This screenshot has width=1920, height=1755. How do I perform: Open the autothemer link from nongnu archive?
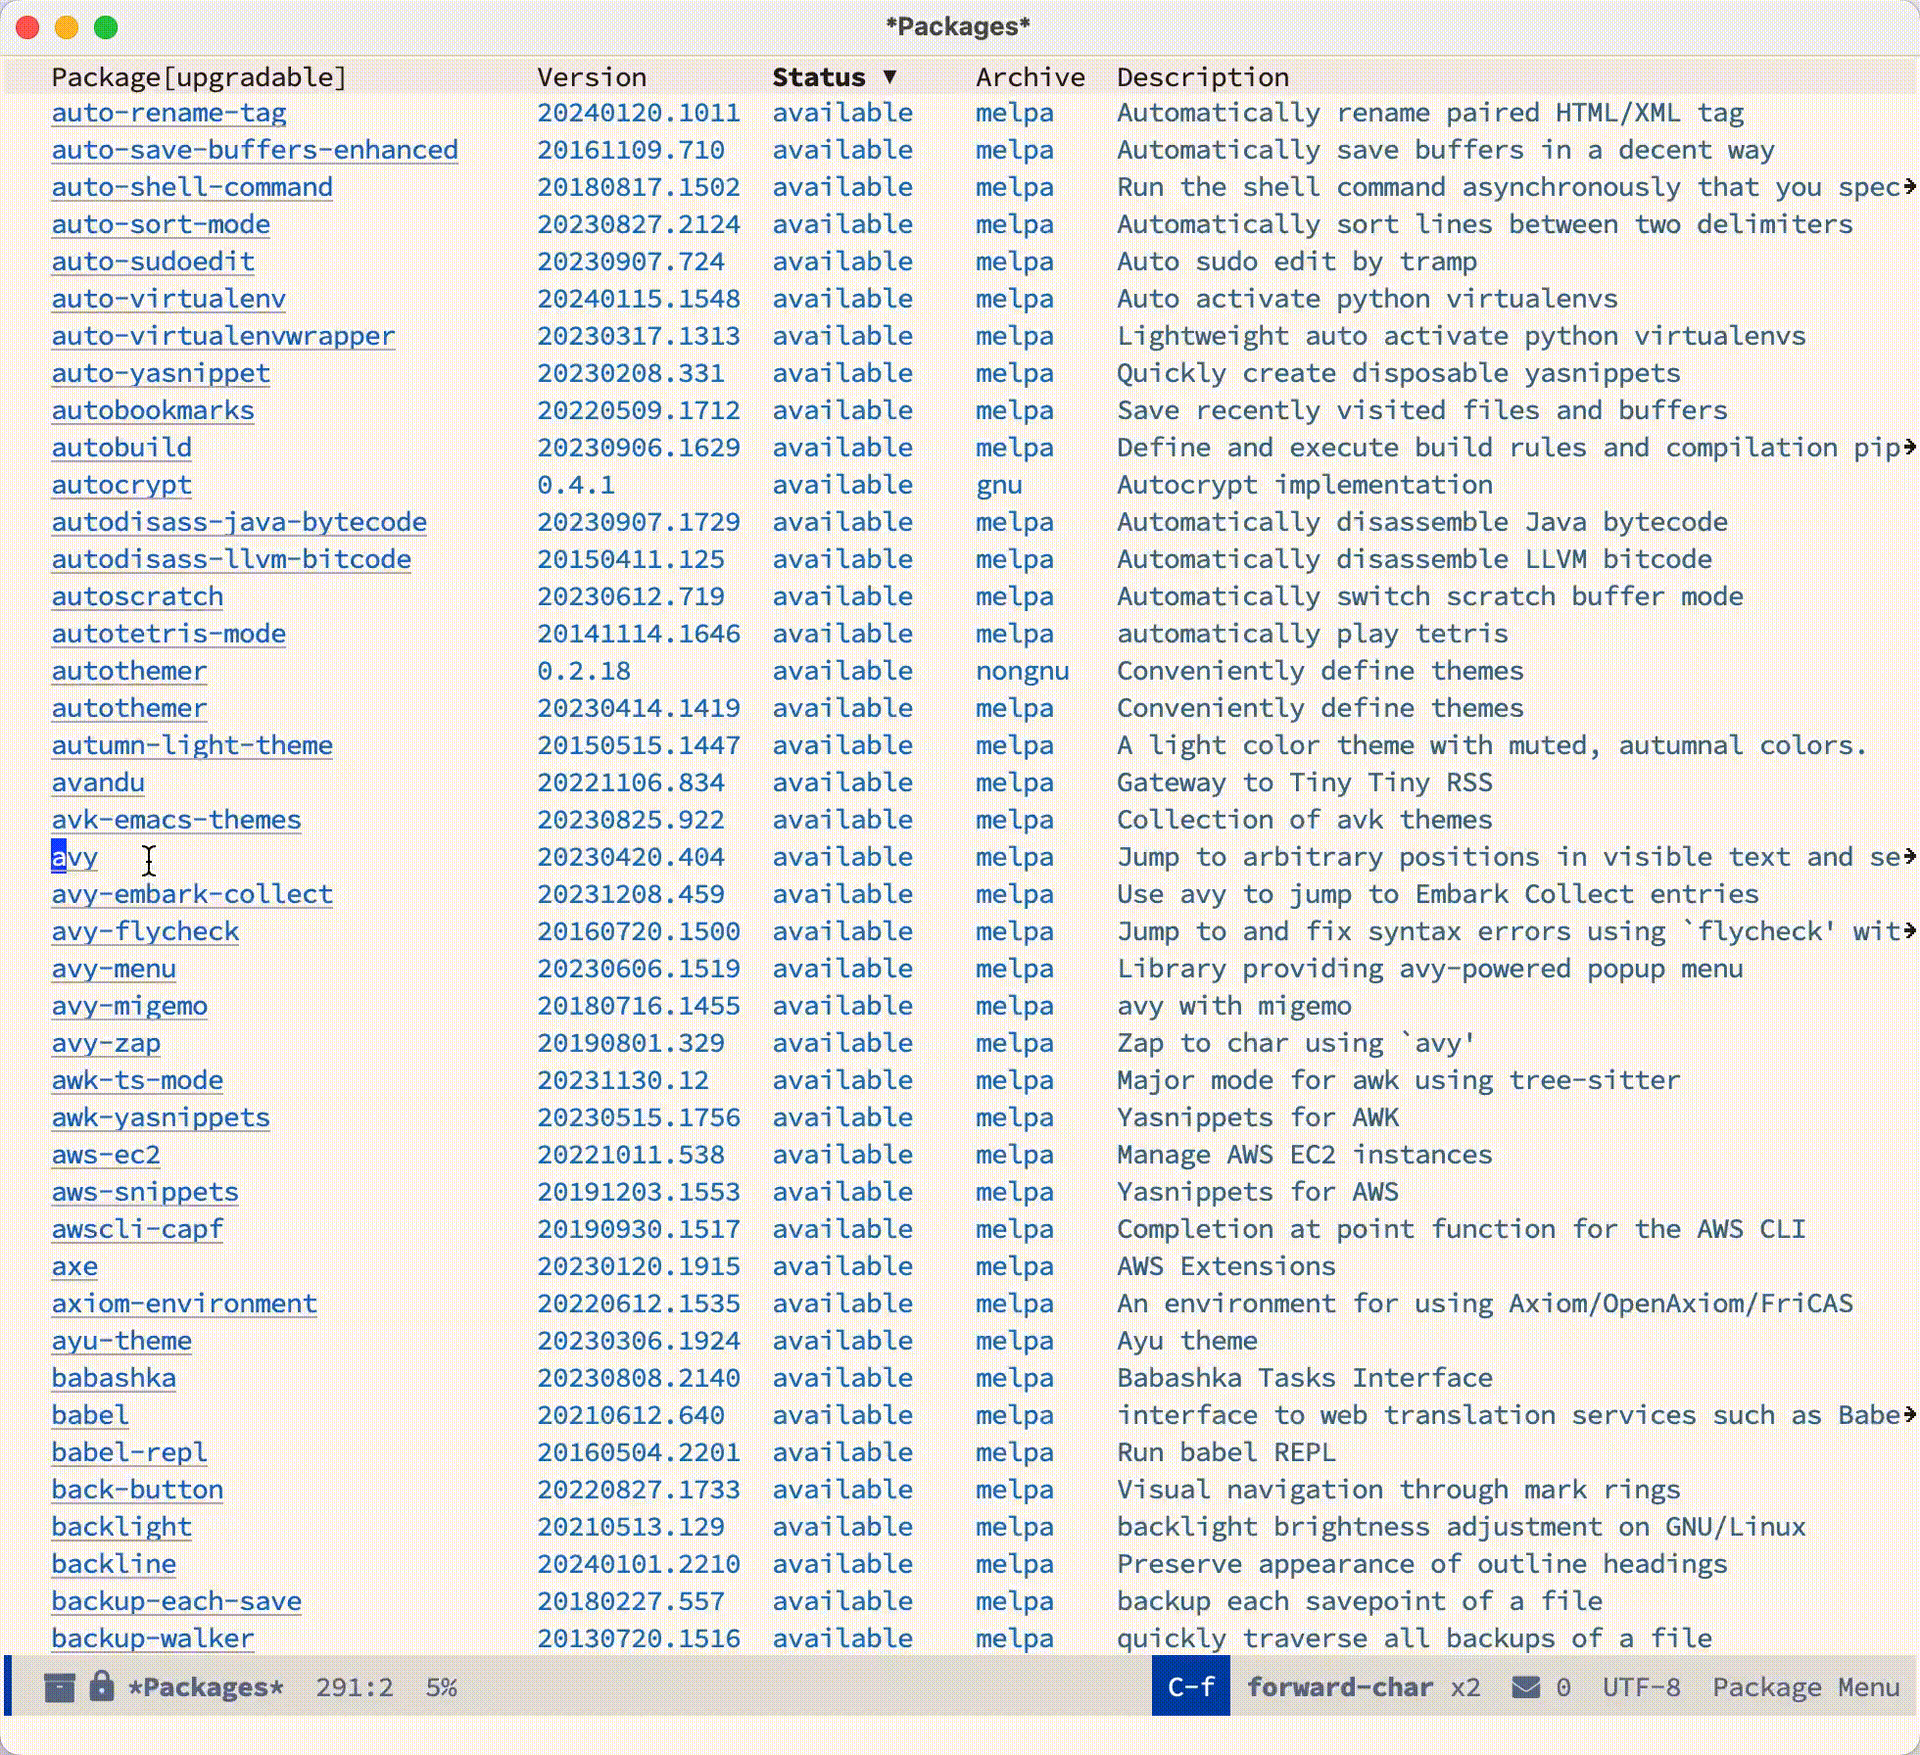point(129,671)
